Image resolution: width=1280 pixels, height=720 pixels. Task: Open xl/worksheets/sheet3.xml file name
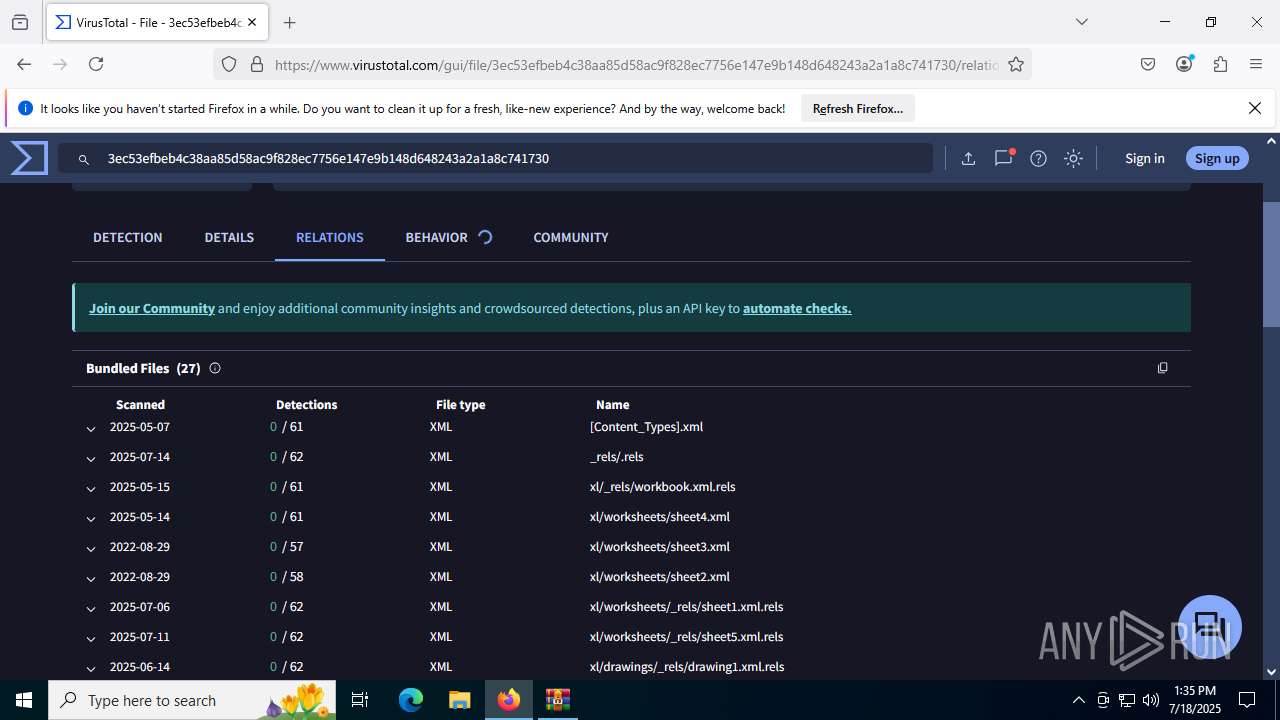(660, 547)
